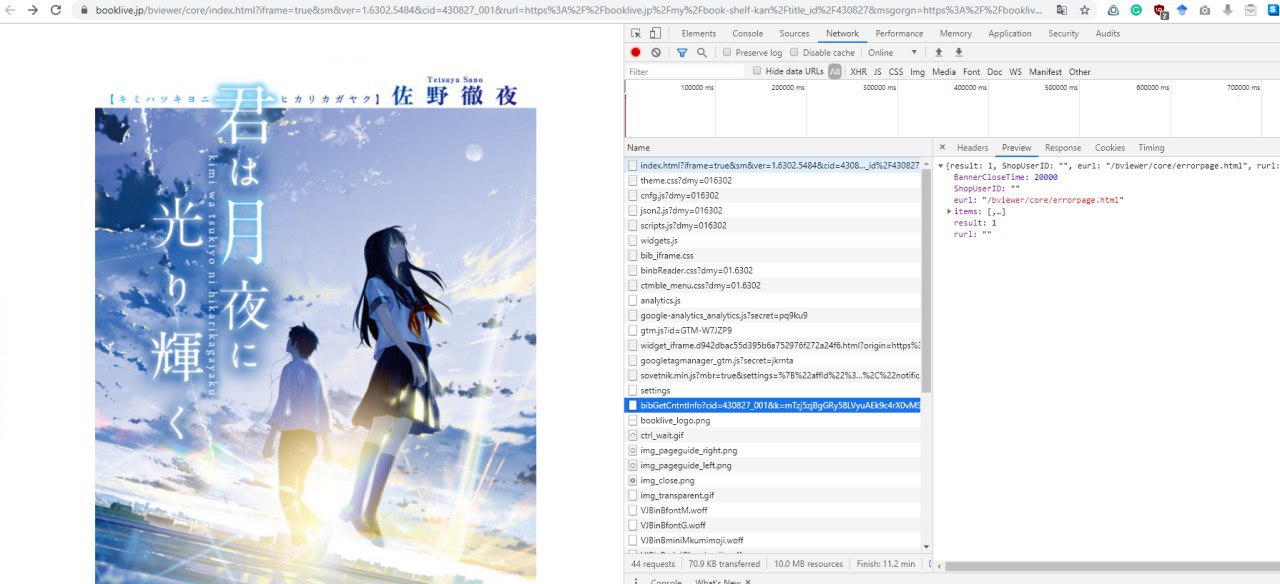Select the booklive_logo.png request

coord(773,420)
